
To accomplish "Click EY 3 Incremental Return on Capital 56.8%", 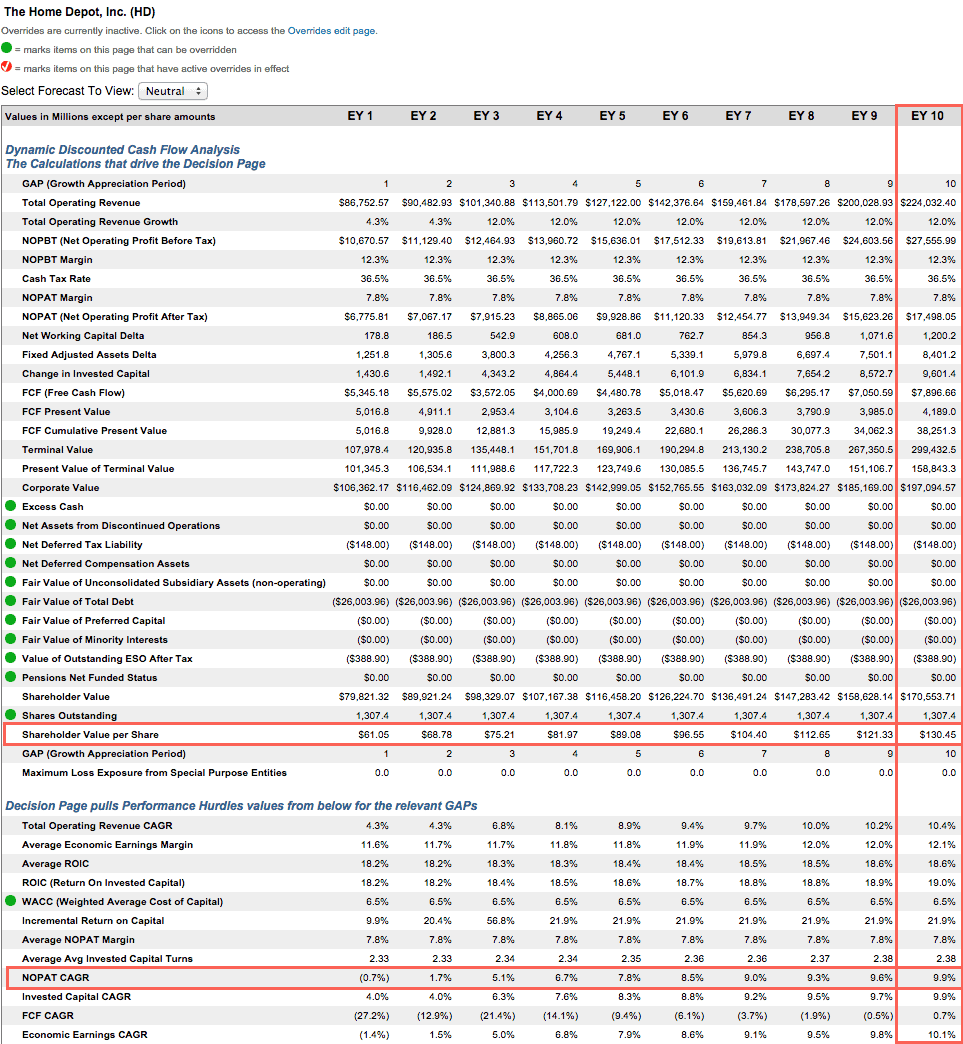I will tap(501, 920).
